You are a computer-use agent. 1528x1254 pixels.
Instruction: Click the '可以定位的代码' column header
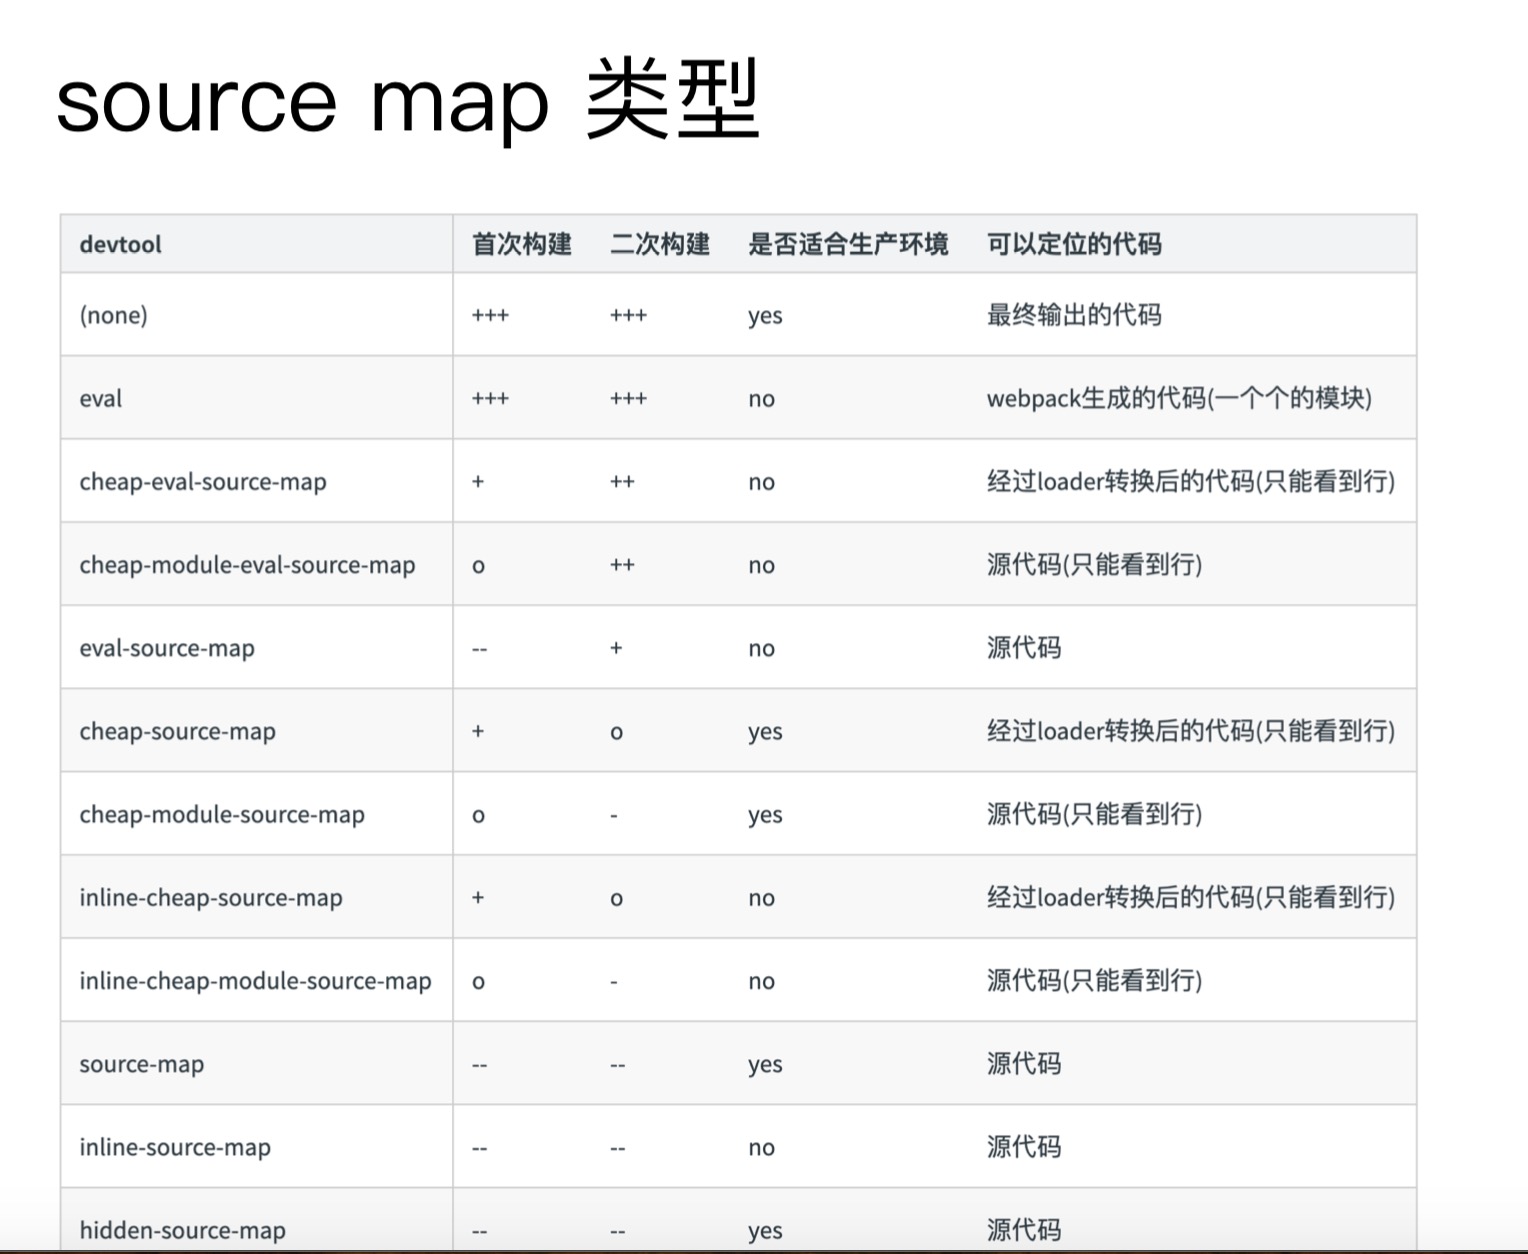tap(1073, 244)
